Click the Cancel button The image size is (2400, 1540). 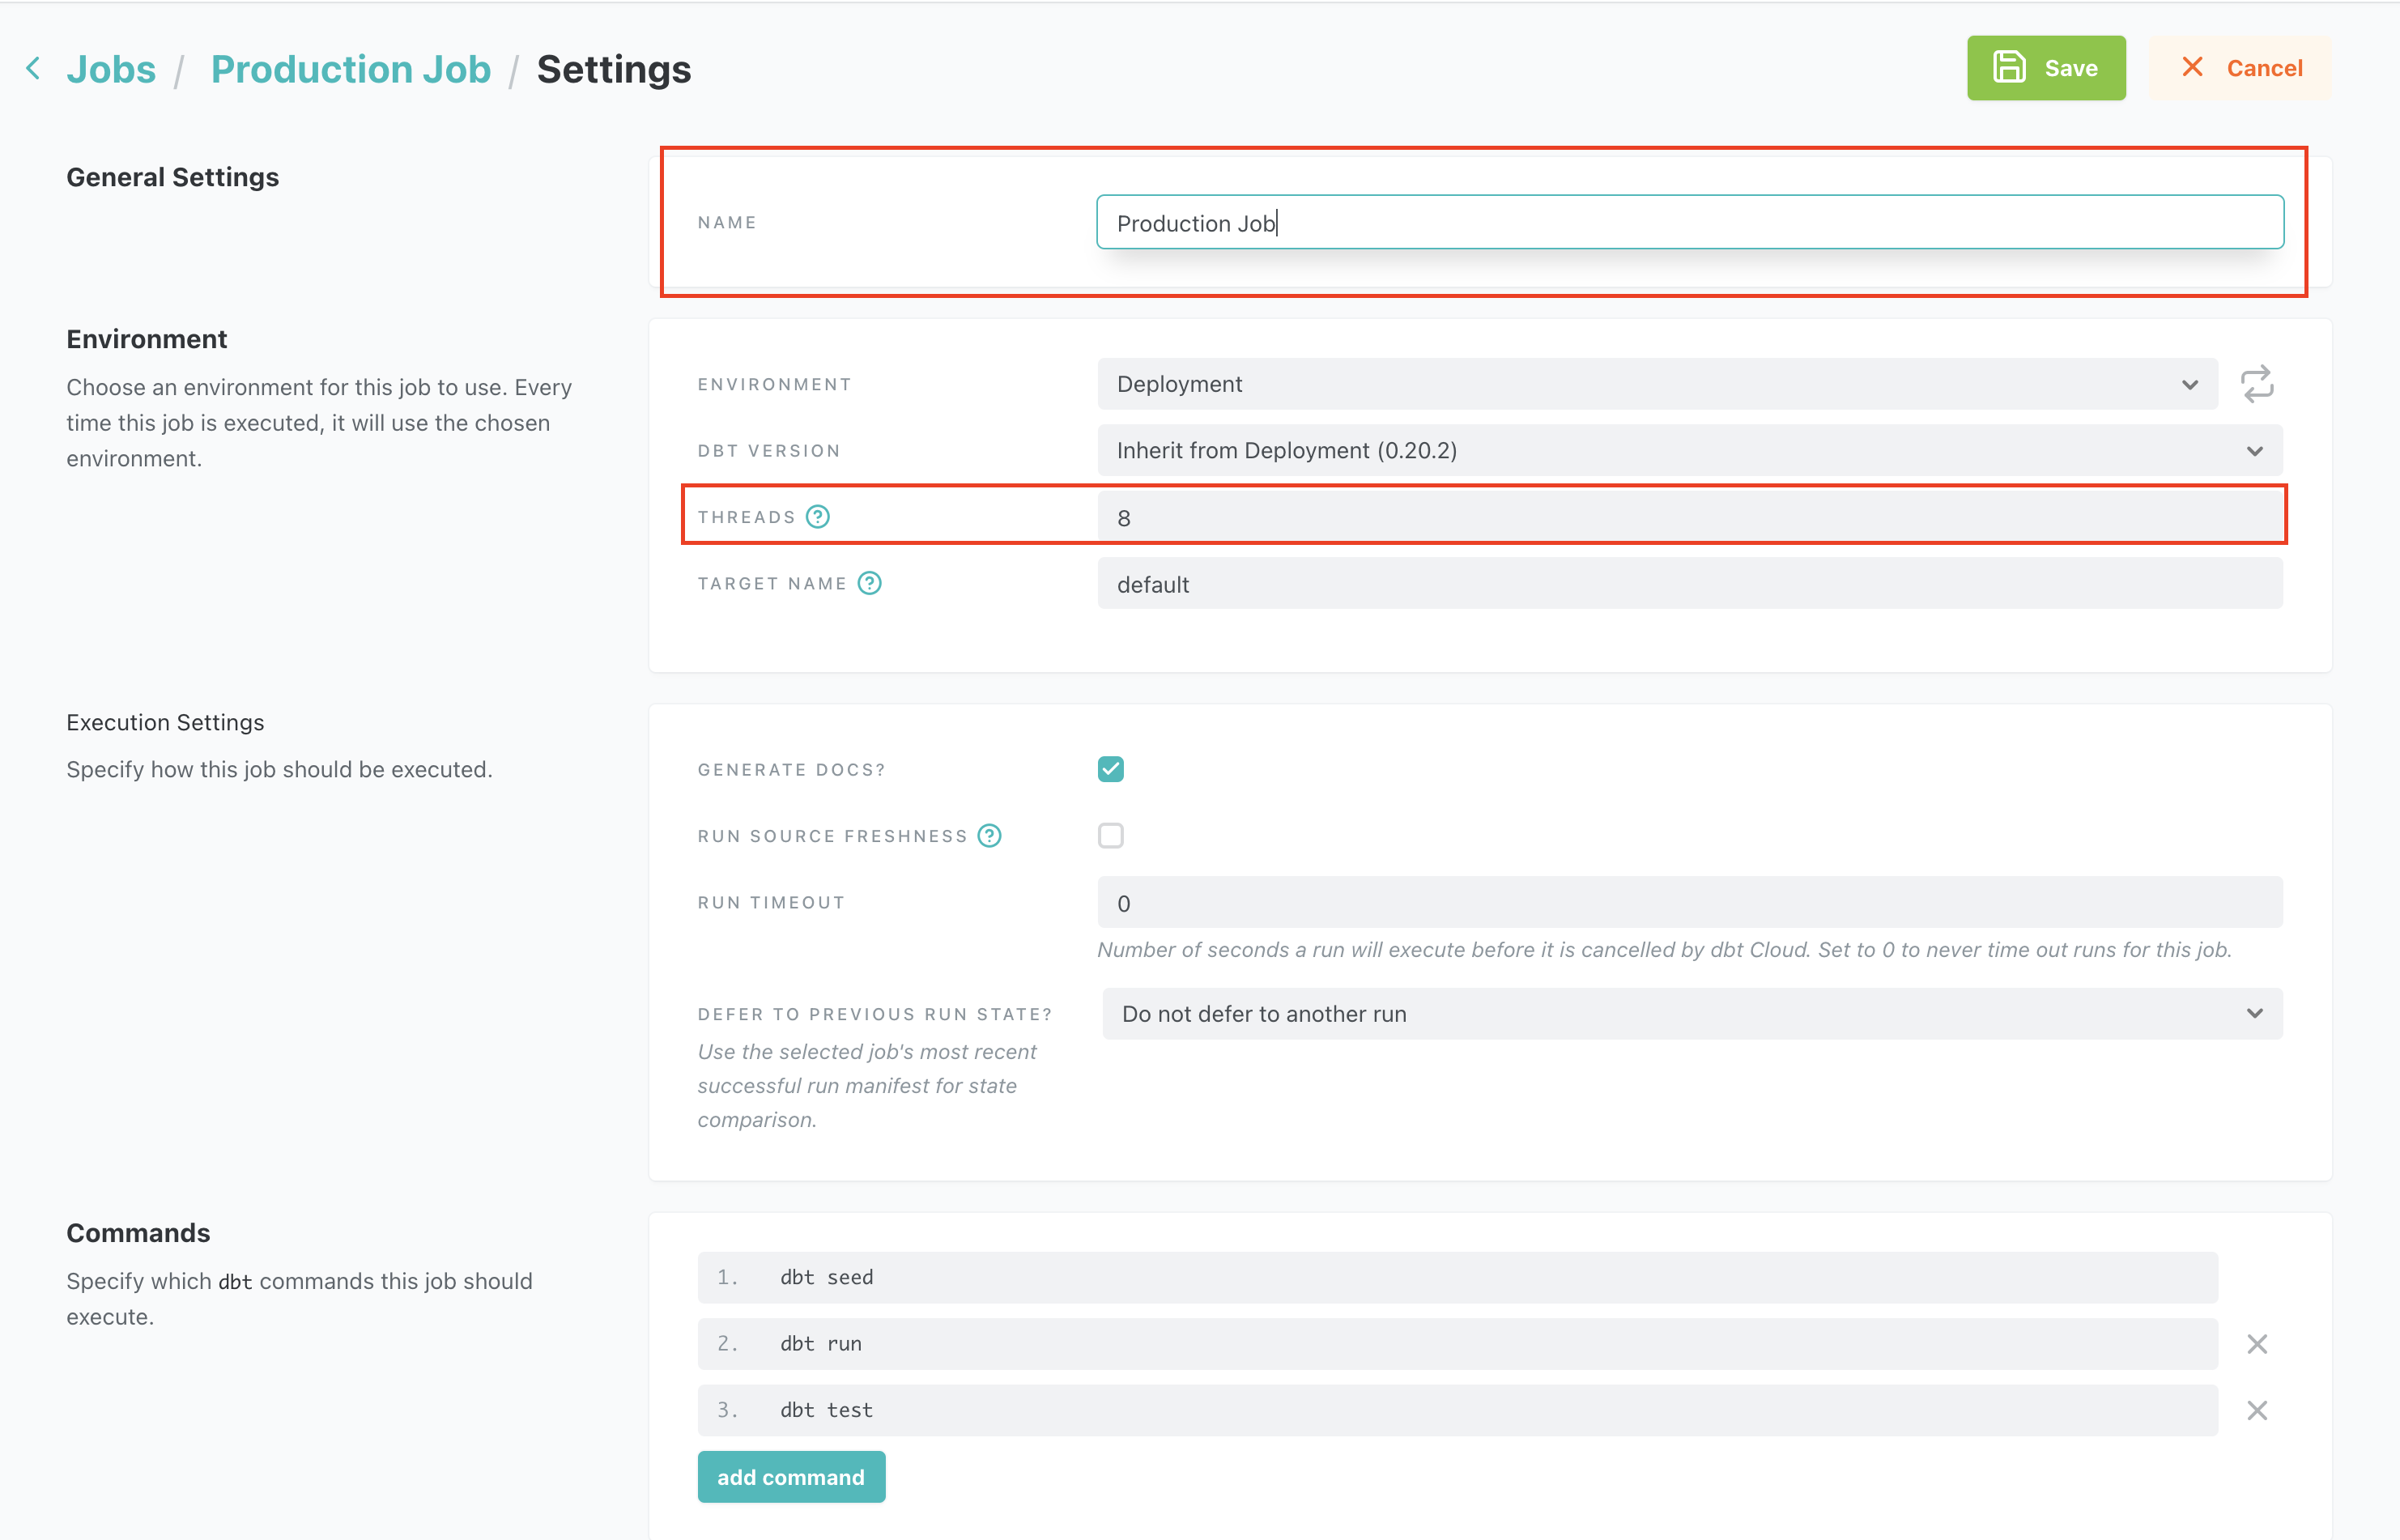pos(2241,68)
